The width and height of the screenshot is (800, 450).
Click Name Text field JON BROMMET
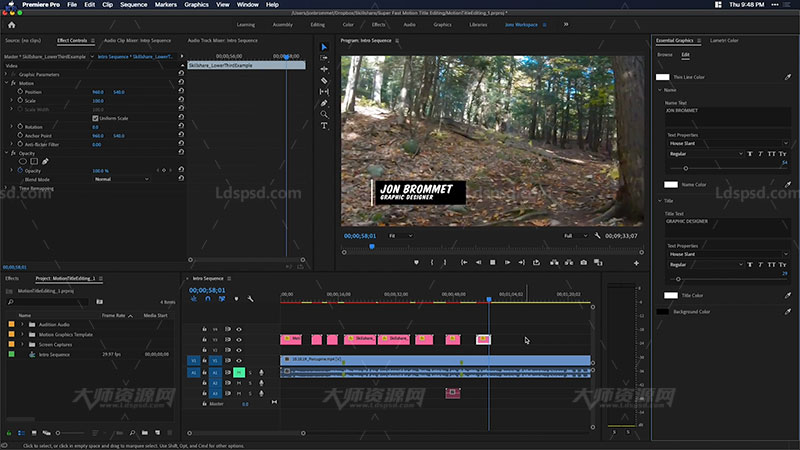coord(728,117)
